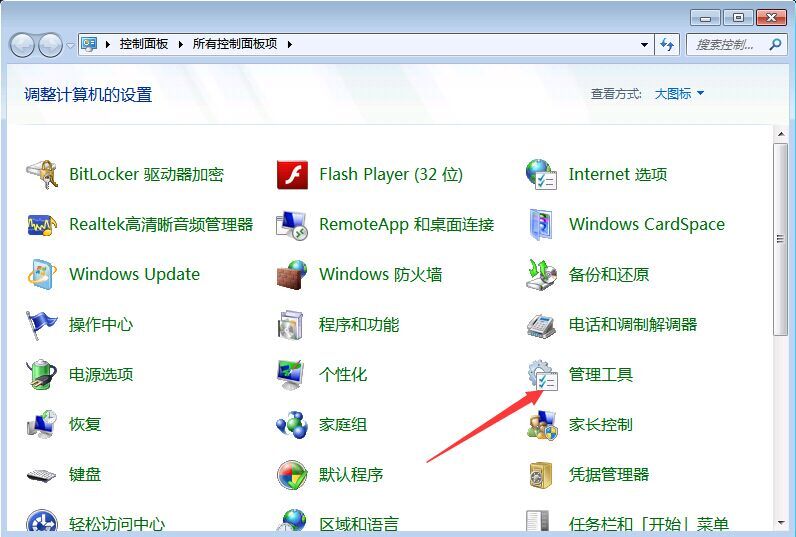
Task: Click the 恢复 icon
Action: (42, 424)
